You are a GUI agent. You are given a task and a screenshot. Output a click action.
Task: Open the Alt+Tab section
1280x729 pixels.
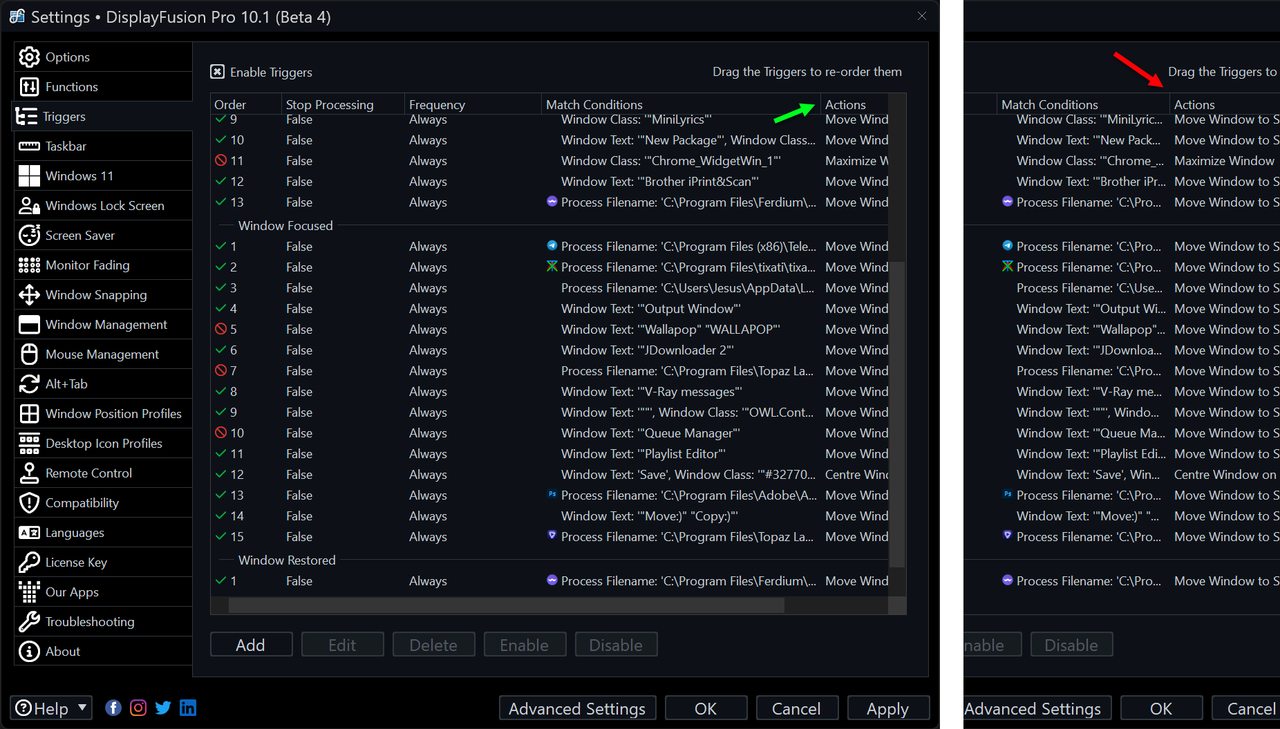102,384
